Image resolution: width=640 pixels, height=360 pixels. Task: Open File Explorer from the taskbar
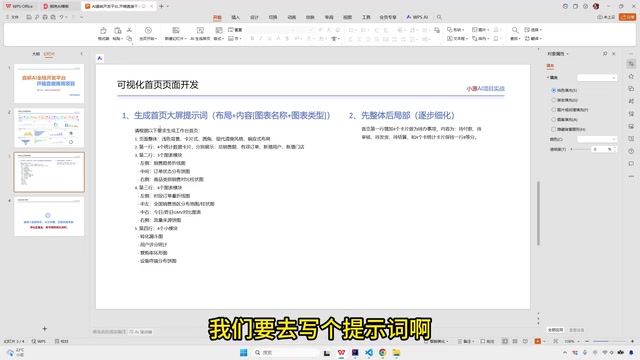tap(396, 353)
